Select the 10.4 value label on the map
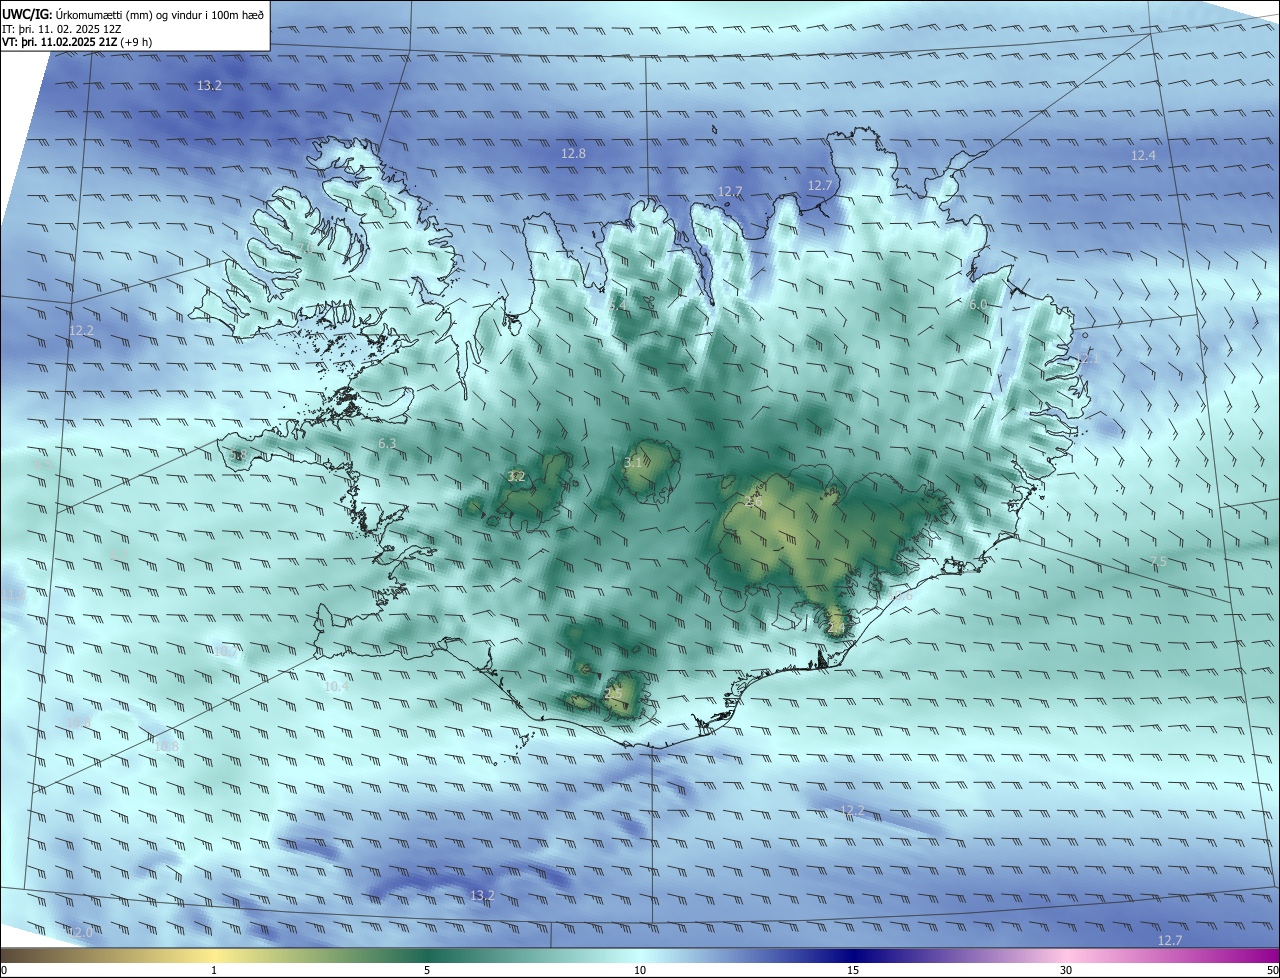Viewport: 1280px width, 978px height. (x=337, y=686)
